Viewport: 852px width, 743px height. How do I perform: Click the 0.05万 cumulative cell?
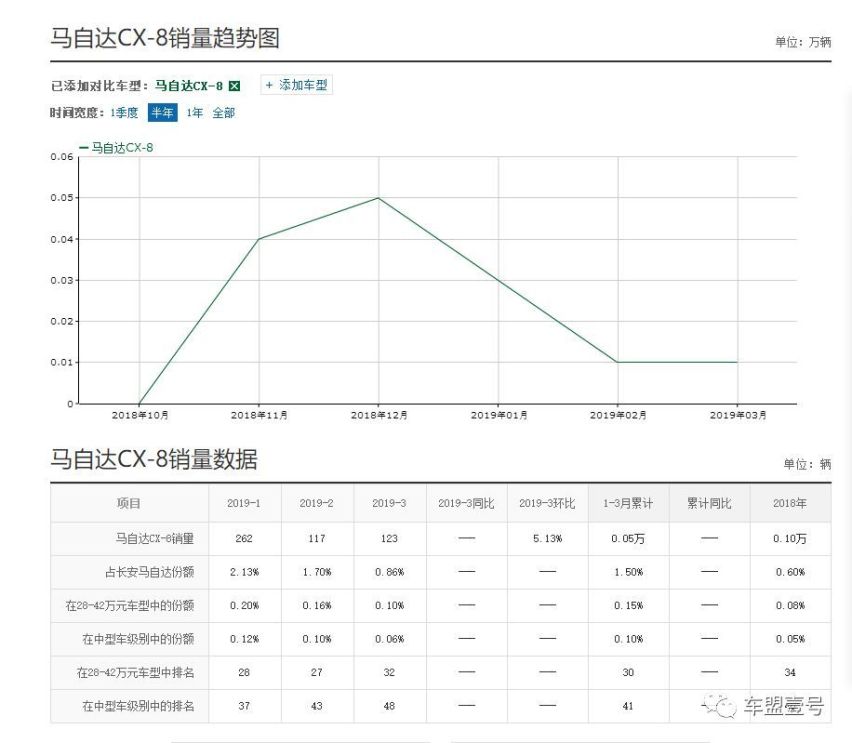628,539
